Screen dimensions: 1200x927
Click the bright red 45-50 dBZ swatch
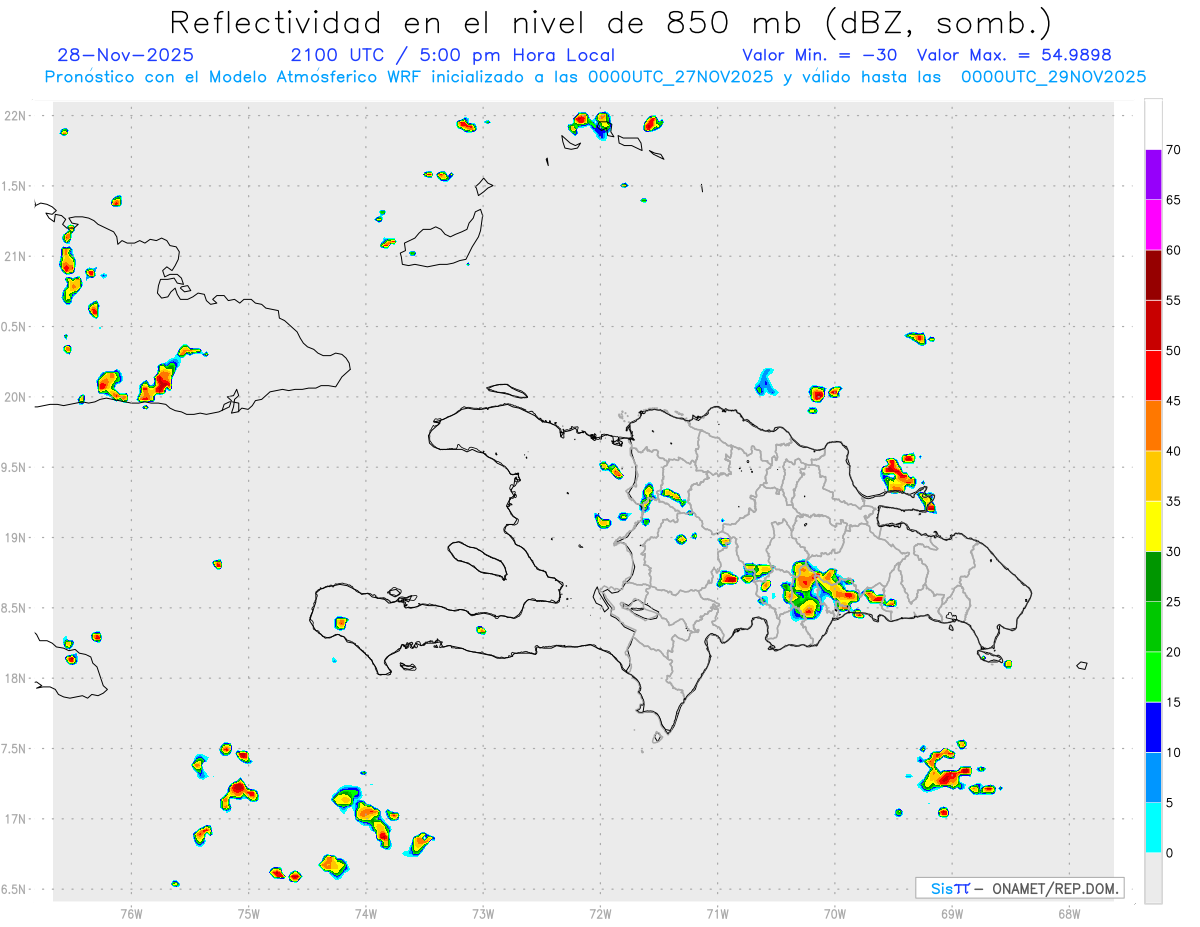point(1153,375)
